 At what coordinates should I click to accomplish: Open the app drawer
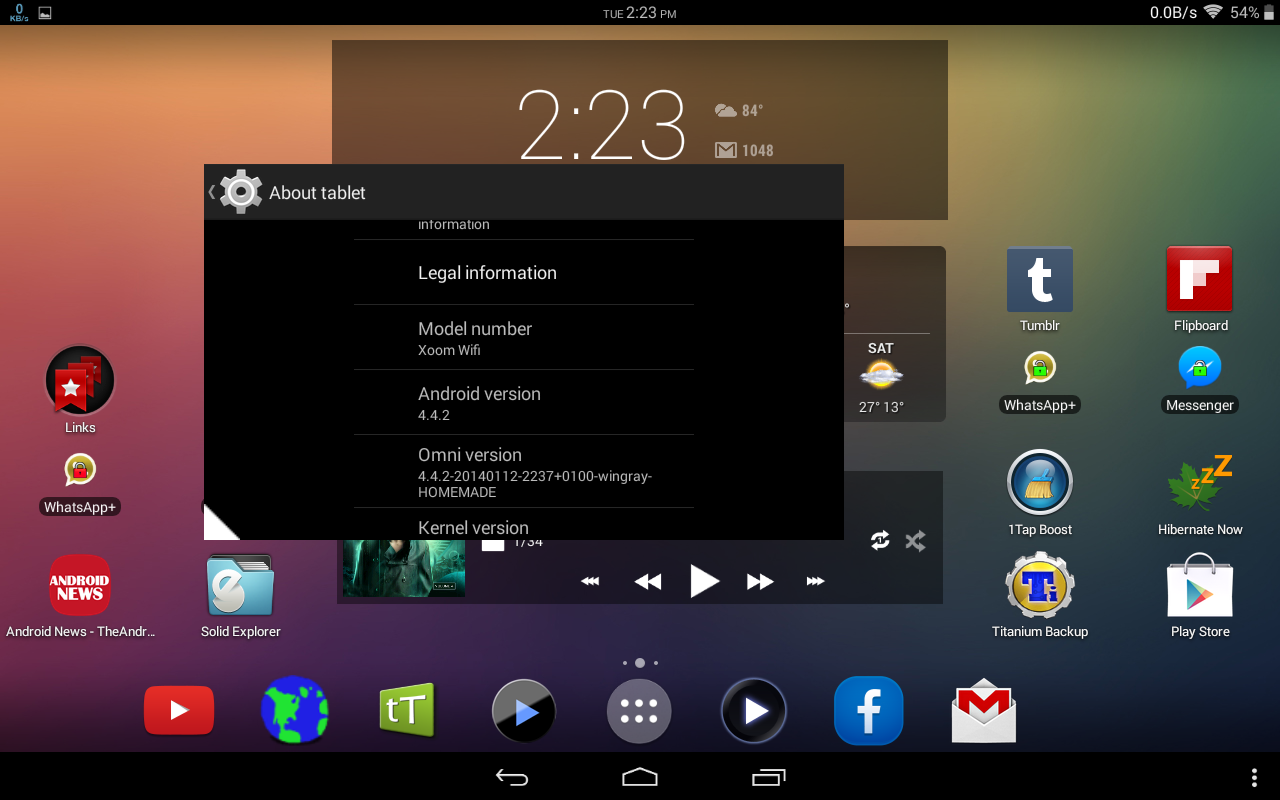[639, 711]
